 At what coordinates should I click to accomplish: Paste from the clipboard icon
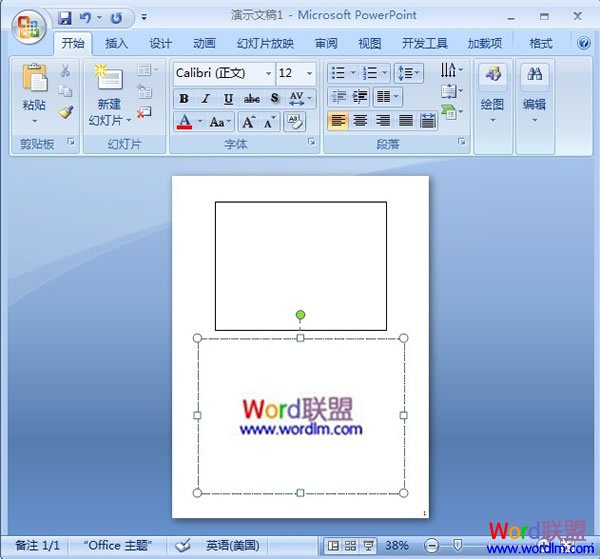[x=34, y=78]
